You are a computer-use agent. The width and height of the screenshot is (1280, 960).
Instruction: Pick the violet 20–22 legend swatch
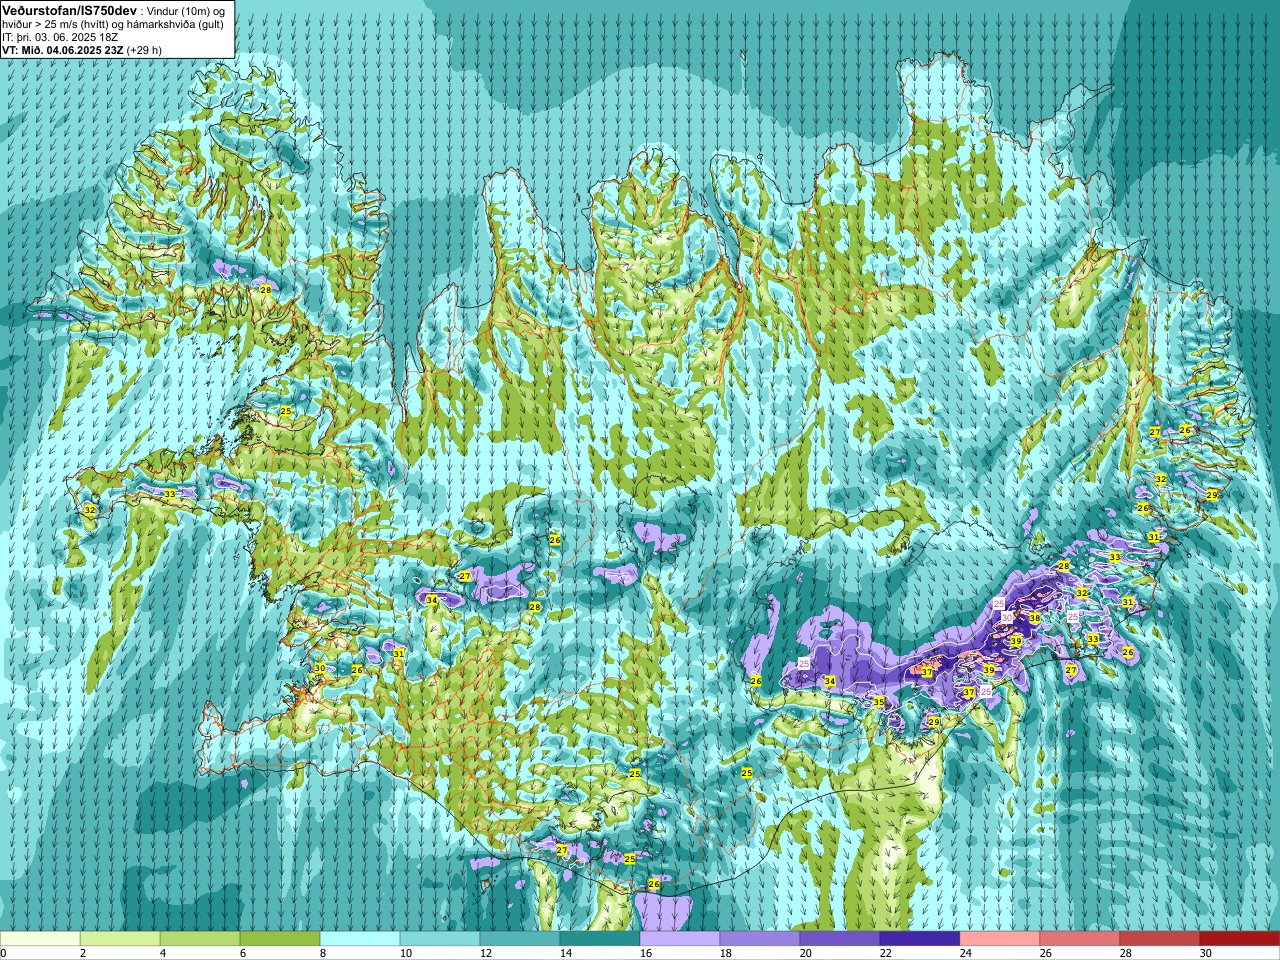coord(840,939)
